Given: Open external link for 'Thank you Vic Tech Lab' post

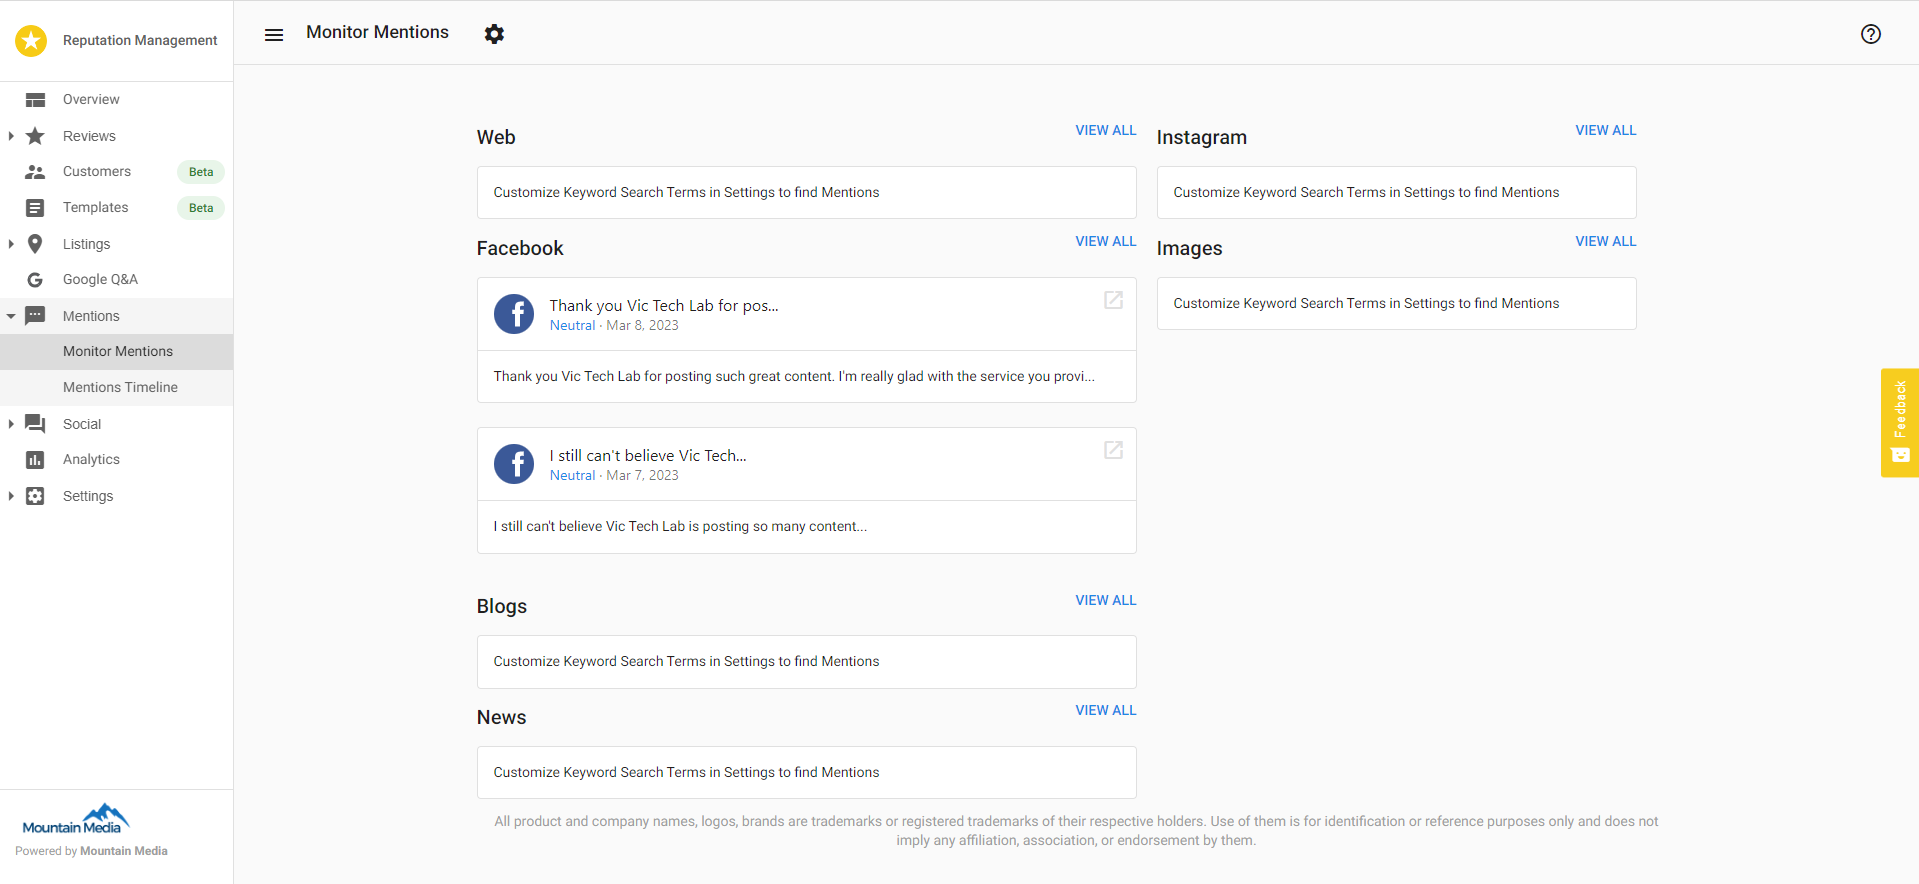Looking at the screenshot, I should pos(1113,300).
